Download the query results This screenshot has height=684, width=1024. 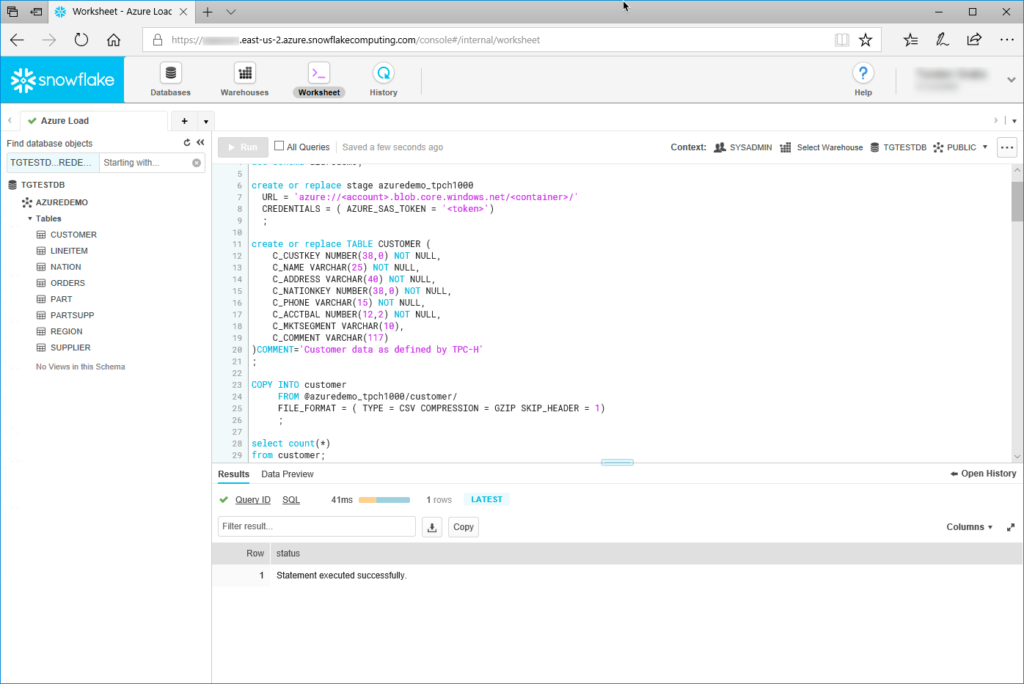432,527
